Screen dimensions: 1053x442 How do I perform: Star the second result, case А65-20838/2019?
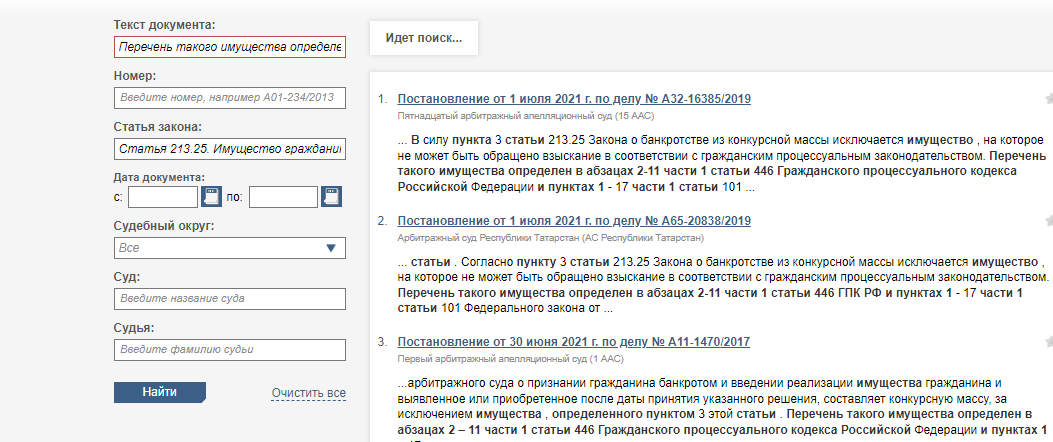pyautogui.click(x=1048, y=221)
